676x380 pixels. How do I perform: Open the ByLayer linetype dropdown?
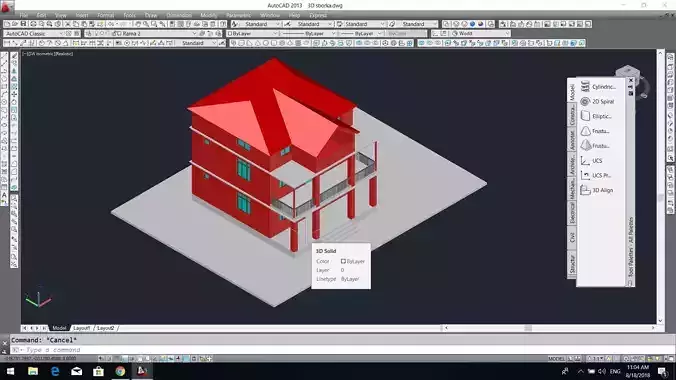[x=309, y=33]
